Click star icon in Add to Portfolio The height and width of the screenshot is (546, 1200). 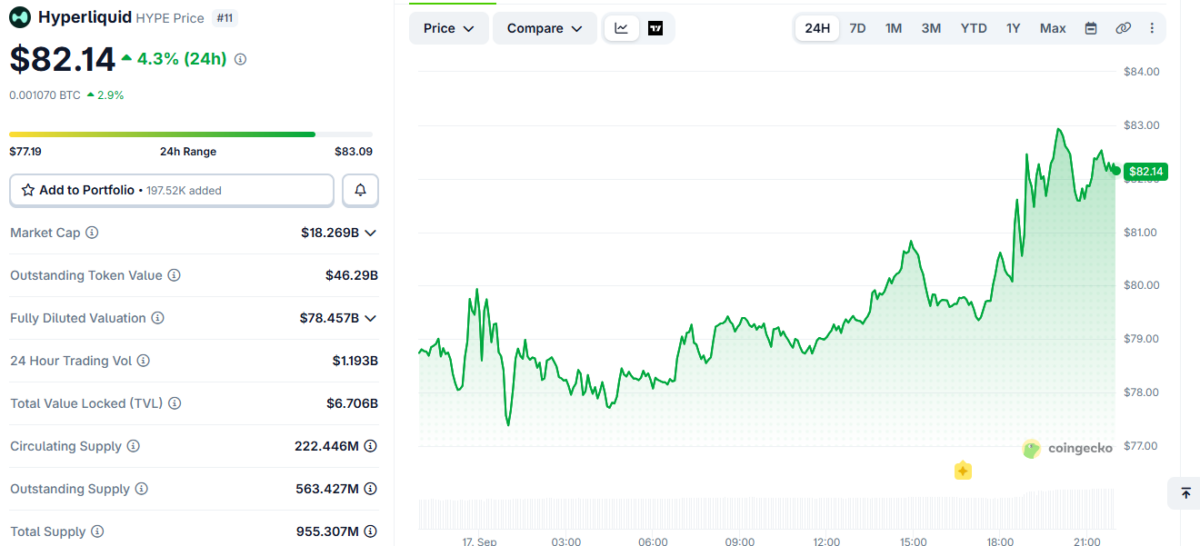coord(28,190)
